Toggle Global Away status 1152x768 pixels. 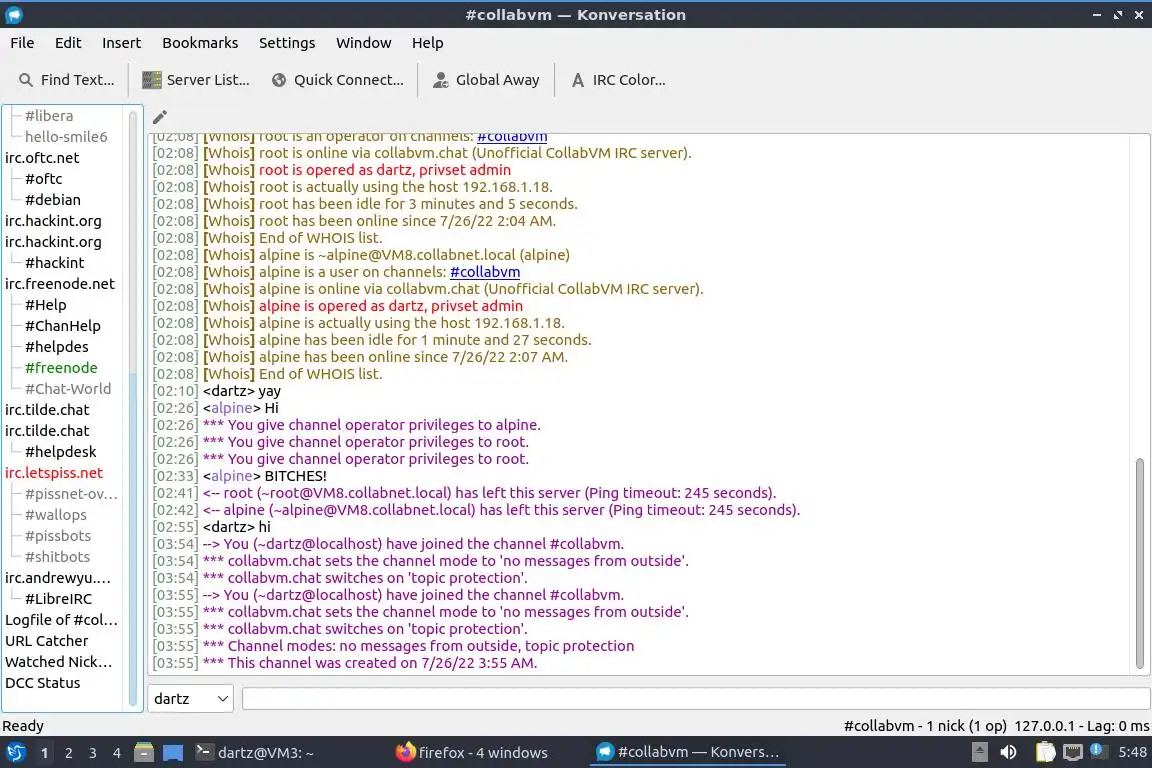point(486,80)
